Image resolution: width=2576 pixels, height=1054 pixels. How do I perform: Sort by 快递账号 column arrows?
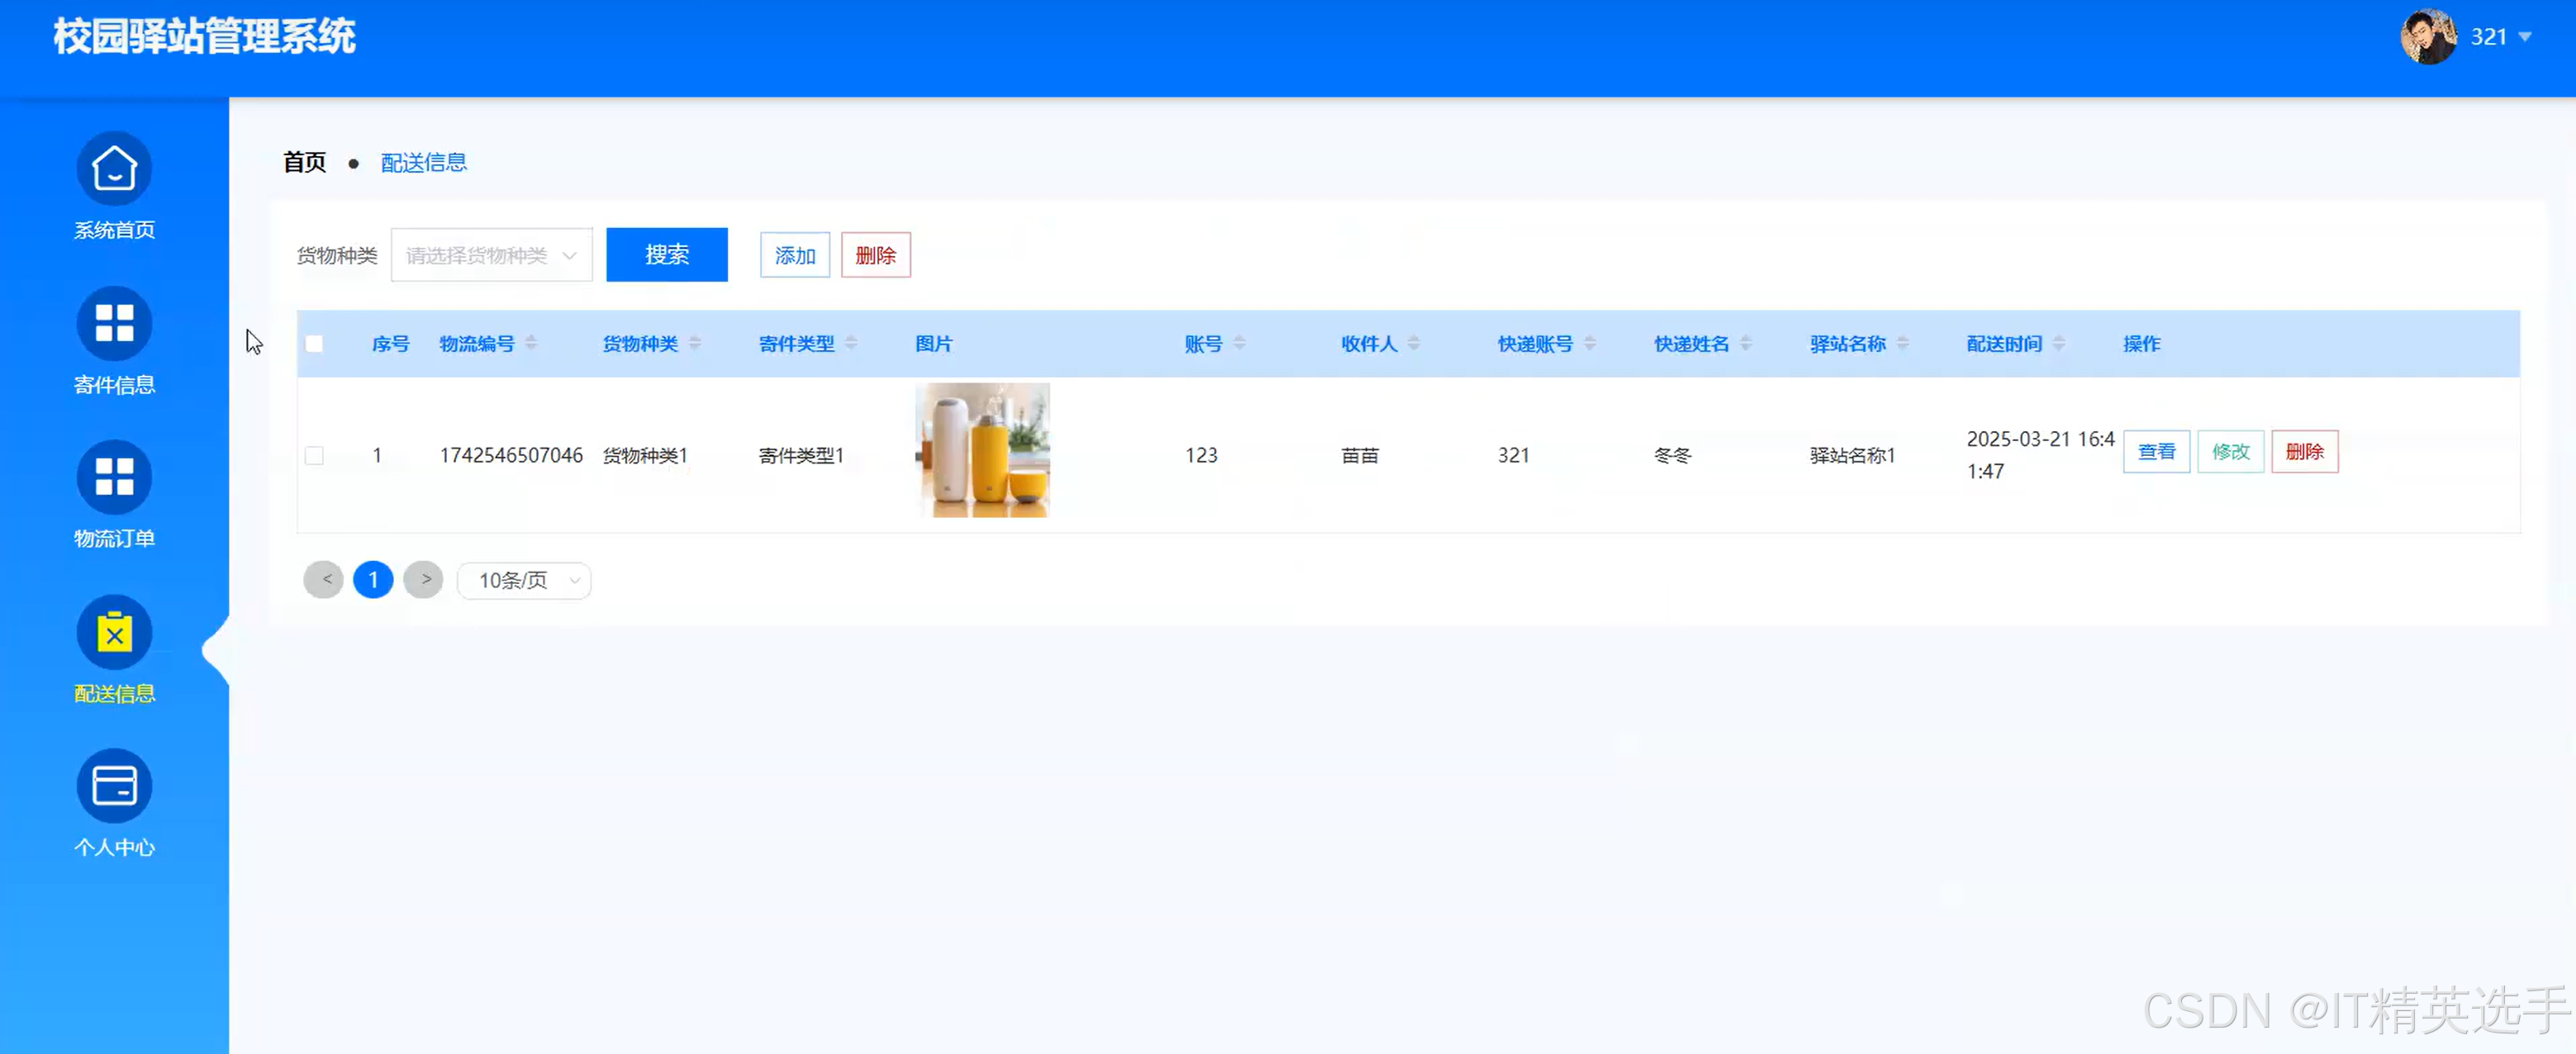(1590, 343)
